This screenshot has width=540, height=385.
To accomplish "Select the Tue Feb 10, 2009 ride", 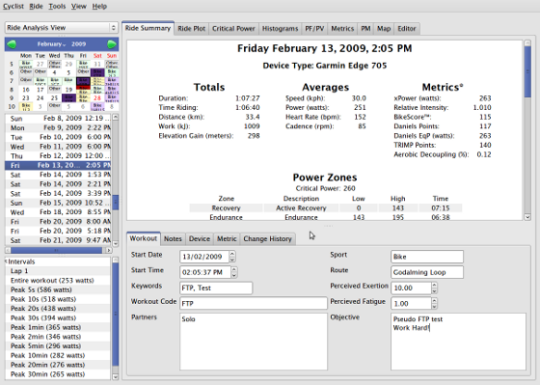I will 58,137.
